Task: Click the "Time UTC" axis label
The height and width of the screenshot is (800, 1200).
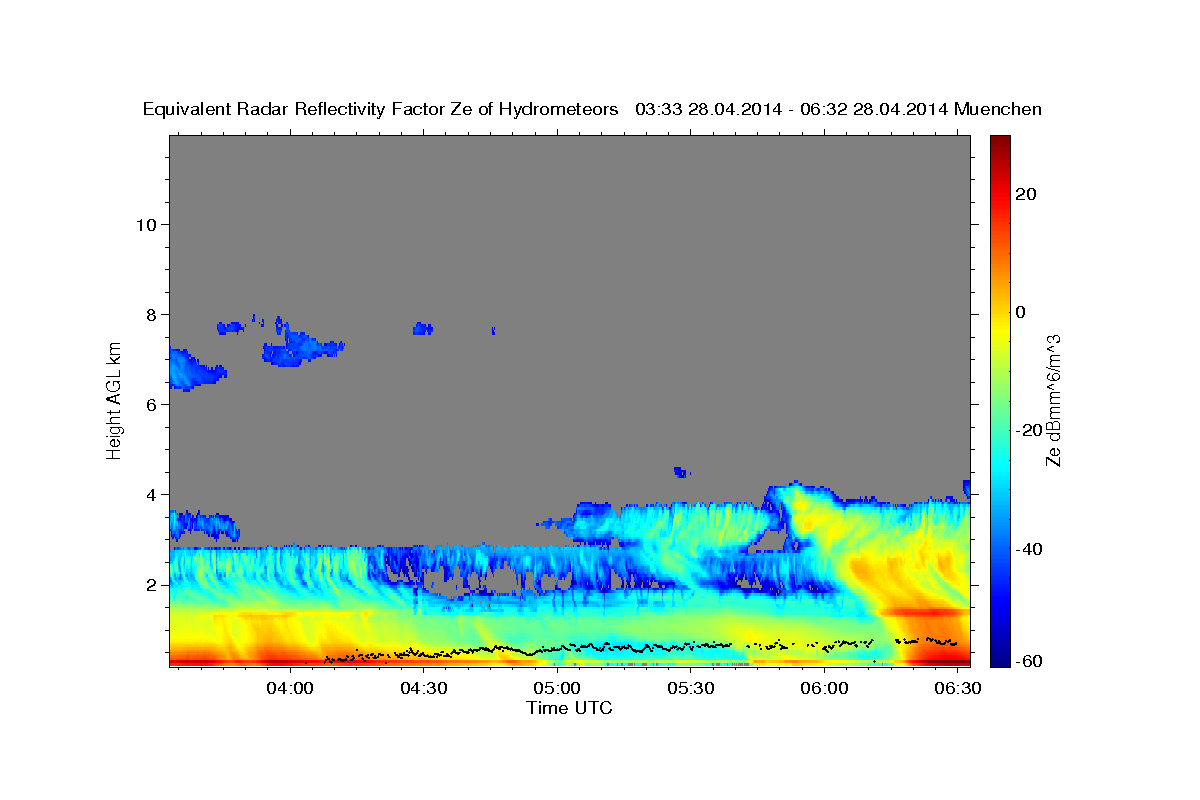Action: tap(569, 708)
